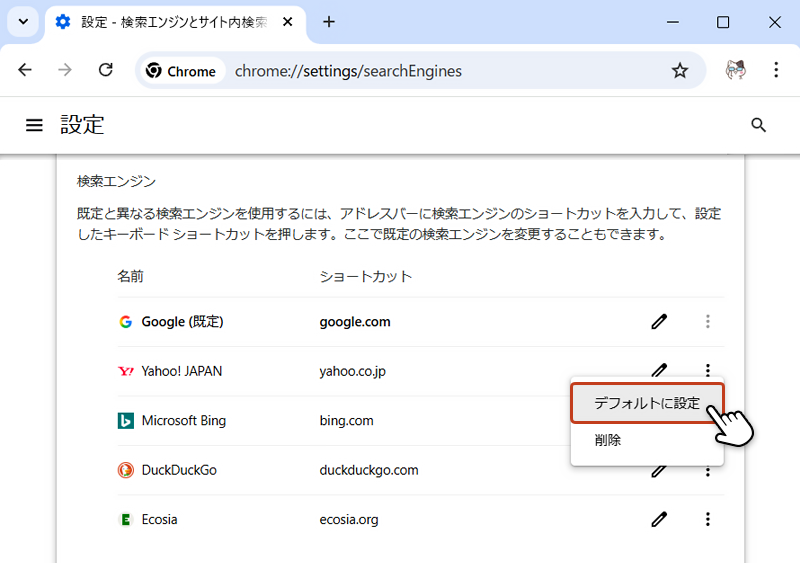
Task: Select the settings tab title
Action: tap(174, 22)
